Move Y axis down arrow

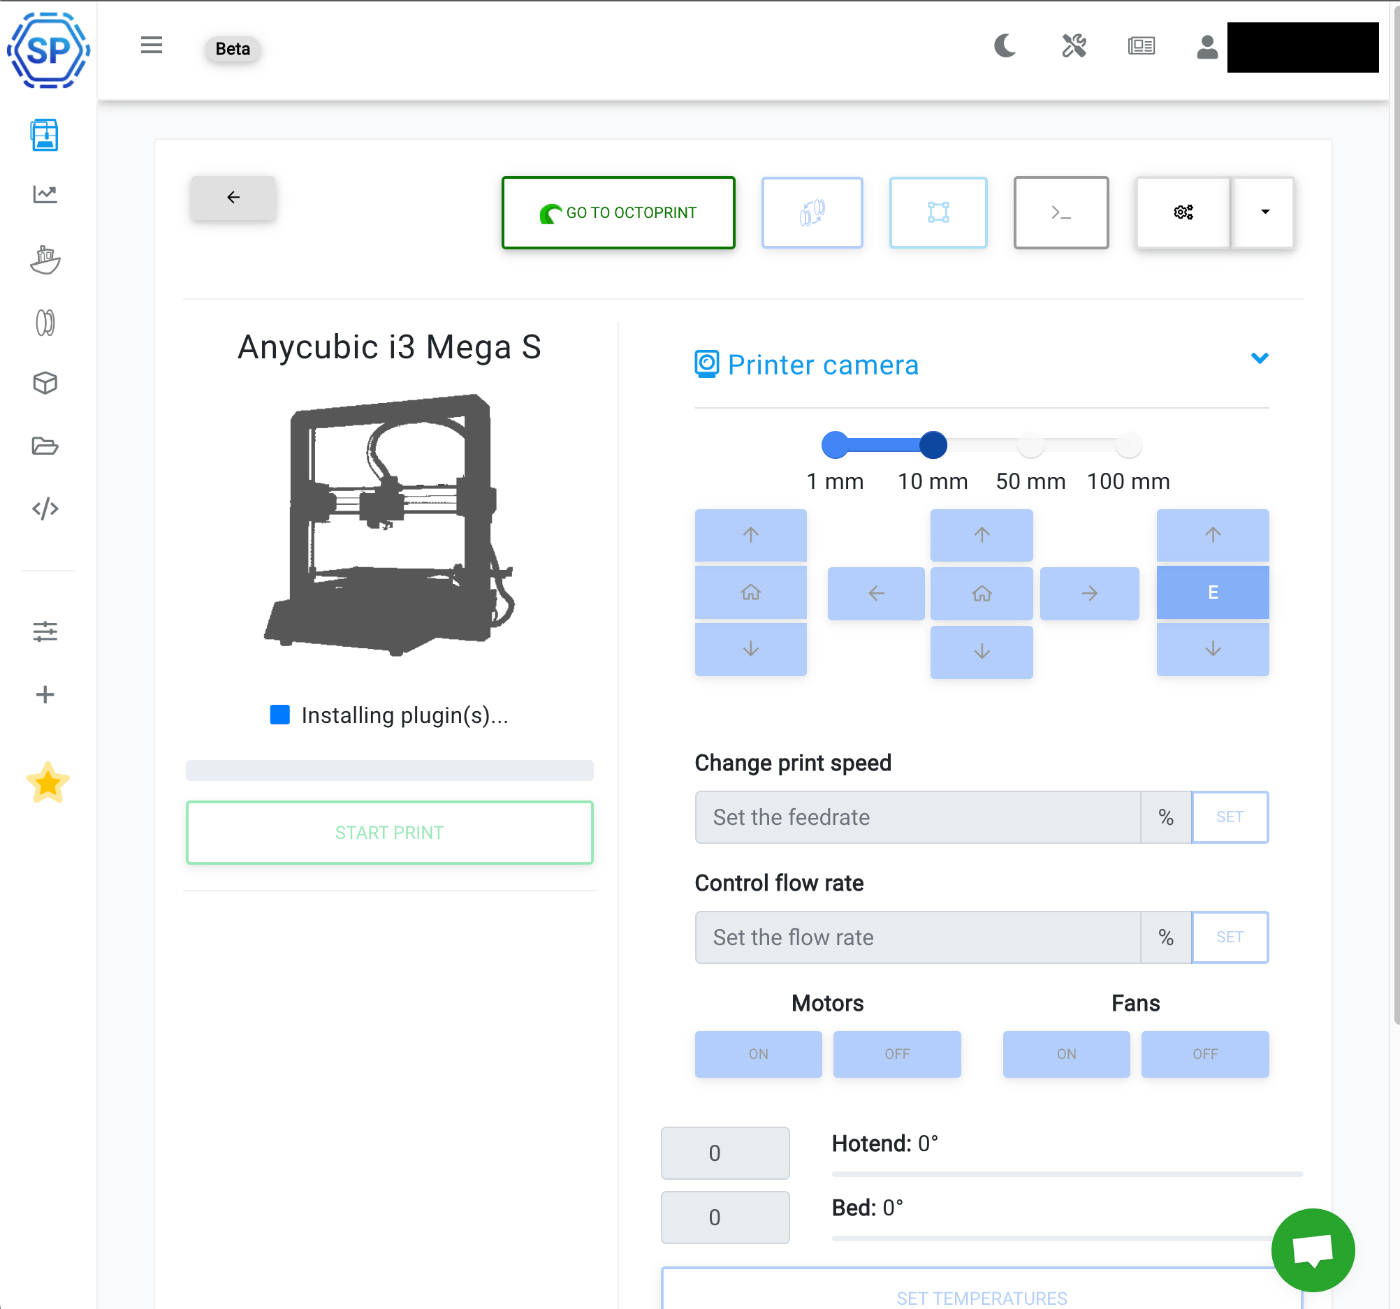982,652
